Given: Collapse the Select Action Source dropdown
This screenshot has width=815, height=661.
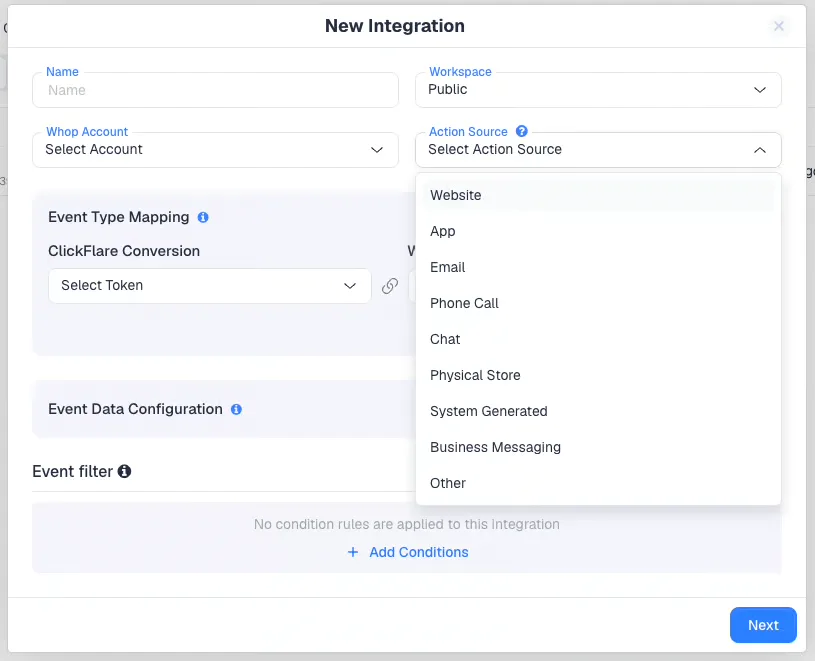Looking at the screenshot, I should tap(598, 150).
